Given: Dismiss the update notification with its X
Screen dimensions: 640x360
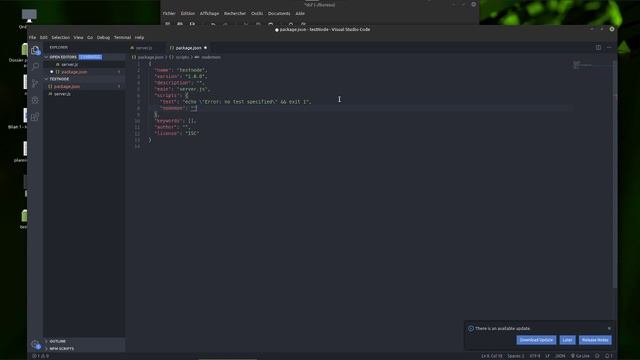Looking at the screenshot, I should 609,328.
